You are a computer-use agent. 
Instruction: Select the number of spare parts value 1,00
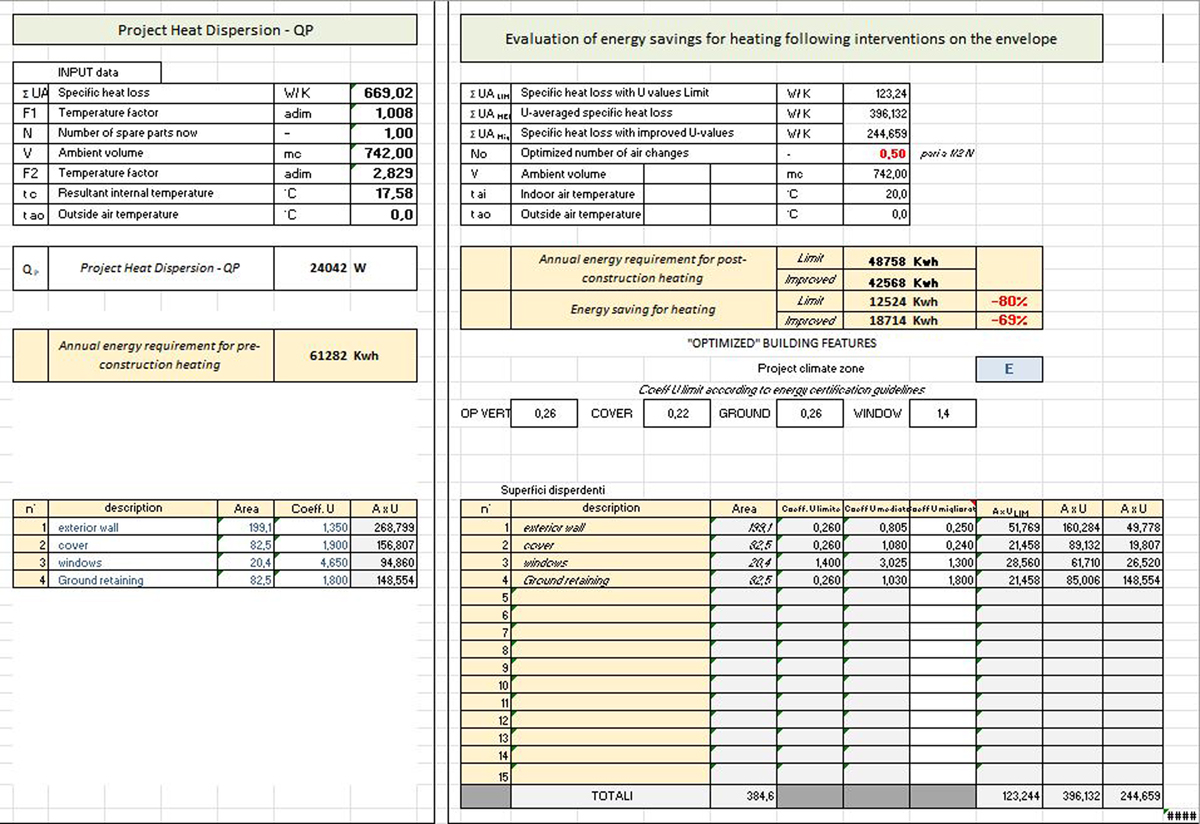click(383, 133)
